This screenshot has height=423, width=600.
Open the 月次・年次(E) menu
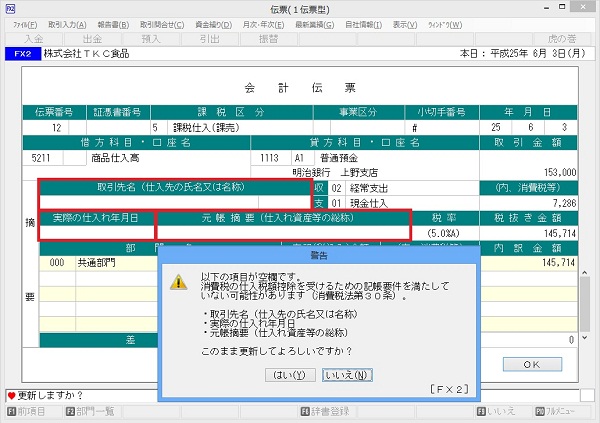click(263, 25)
